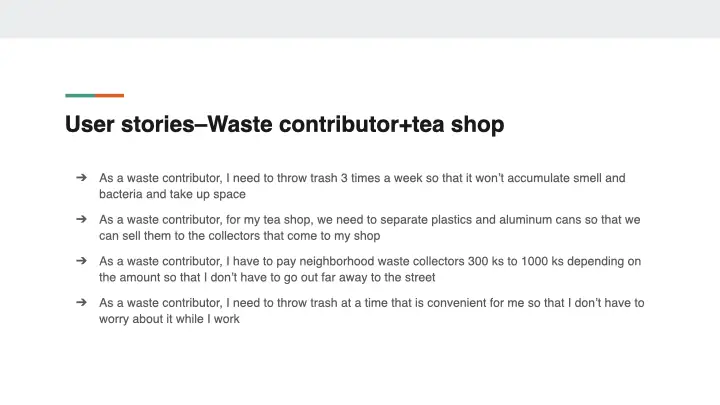Click the arrow bullet beside the tea shop story

[x=80, y=219]
